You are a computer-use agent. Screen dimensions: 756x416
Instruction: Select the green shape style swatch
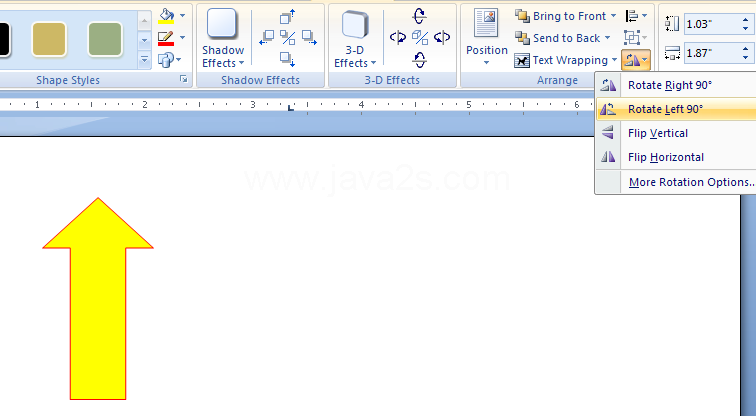105,39
